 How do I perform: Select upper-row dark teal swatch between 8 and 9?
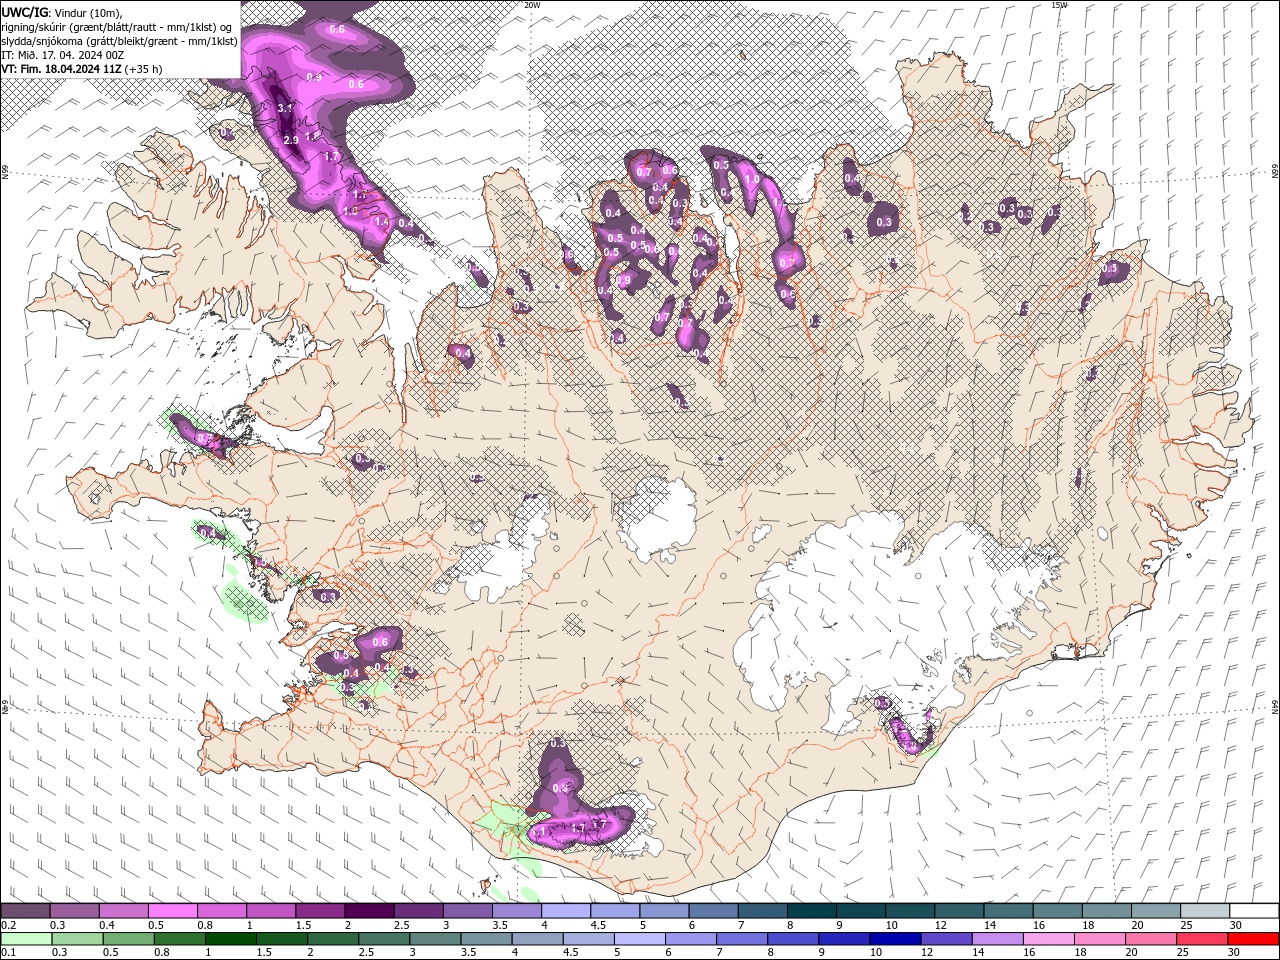812,911
